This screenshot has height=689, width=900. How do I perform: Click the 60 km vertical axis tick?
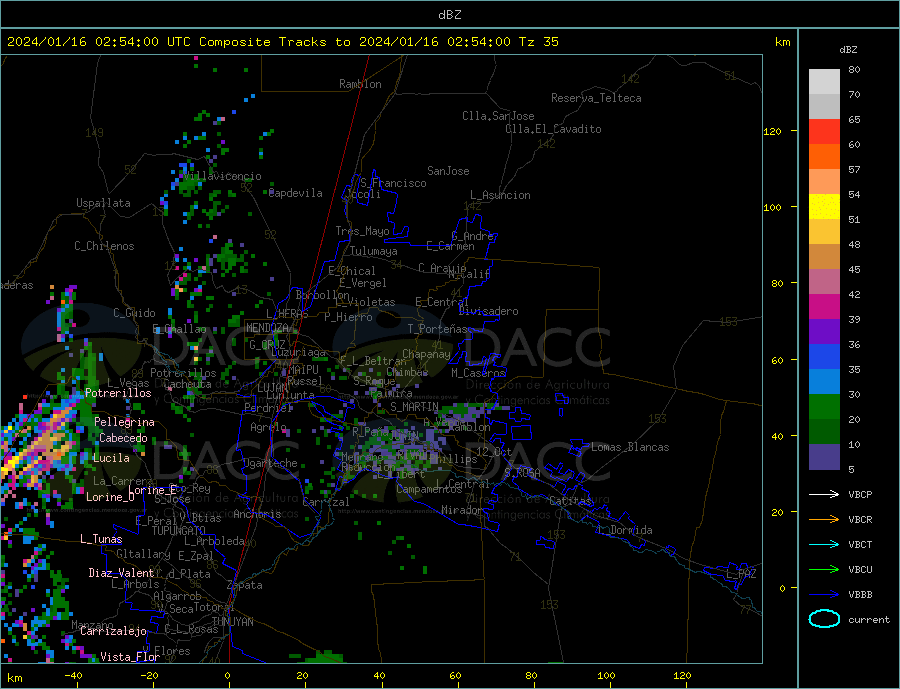pos(777,361)
